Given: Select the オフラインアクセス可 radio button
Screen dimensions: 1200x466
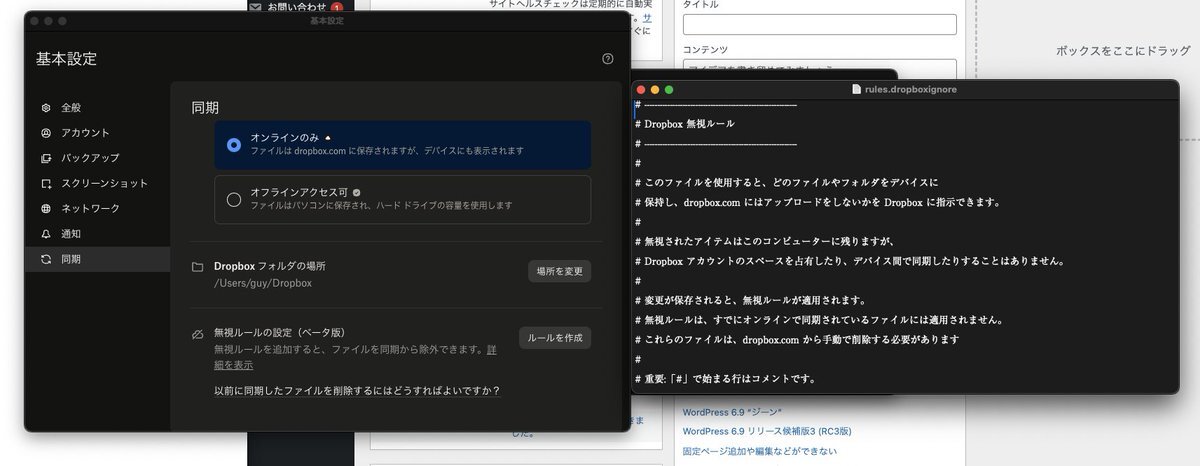Looking at the screenshot, I should tap(234, 199).
